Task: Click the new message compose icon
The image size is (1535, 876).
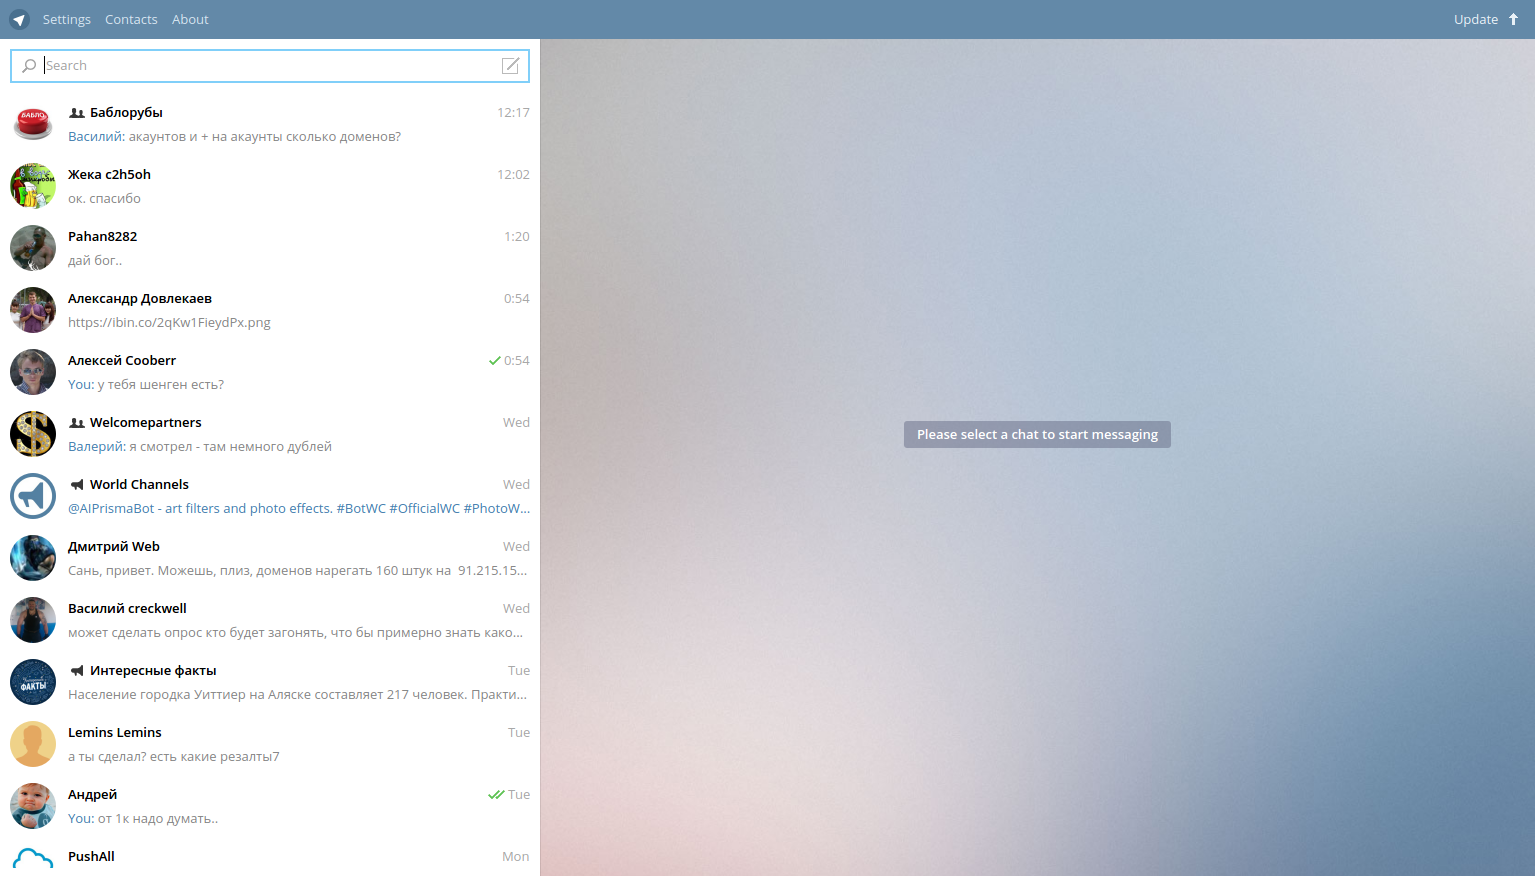Action: click(510, 65)
